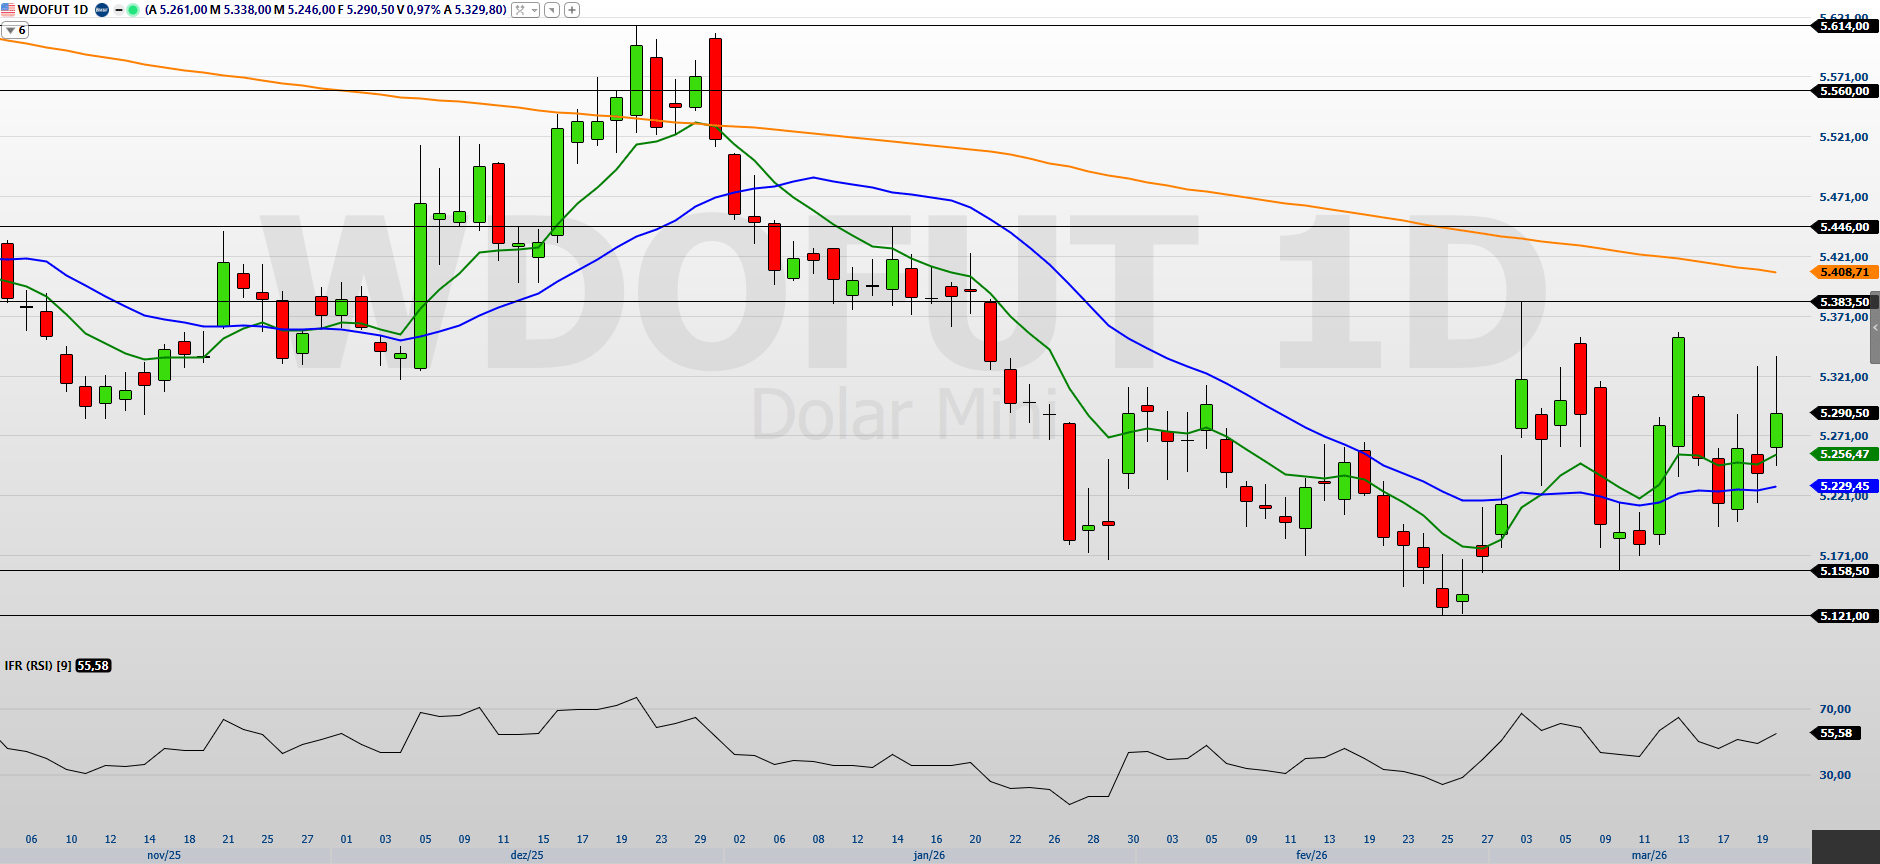Expand the indicators list showing 6
The image size is (1880, 864).
(x=15, y=31)
